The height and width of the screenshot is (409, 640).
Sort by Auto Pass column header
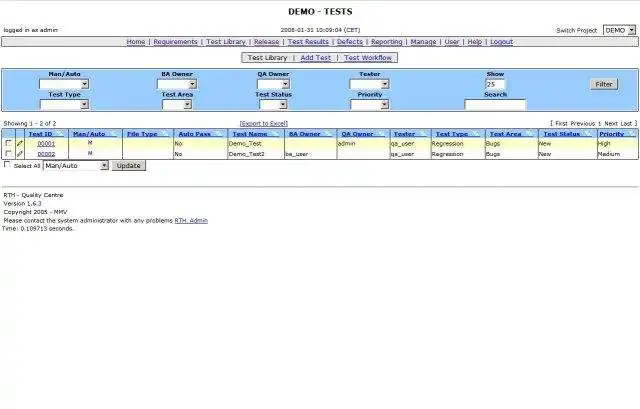tap(194, 134)
